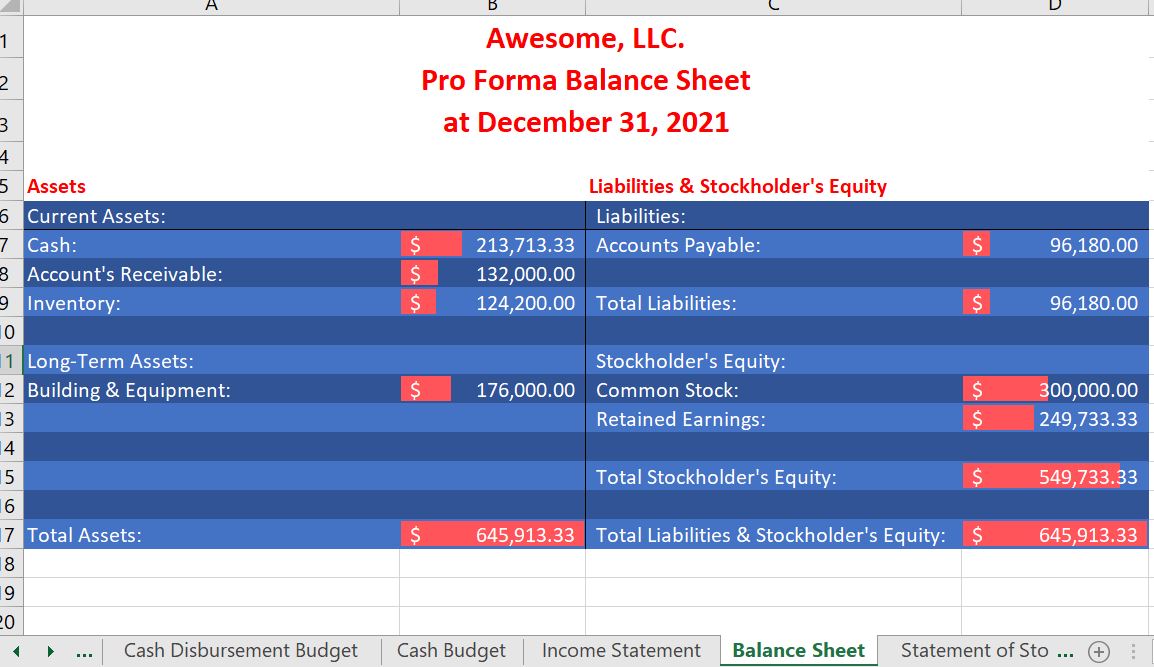
Task: Switch to the Income Statement sheet
Action: 621,649
